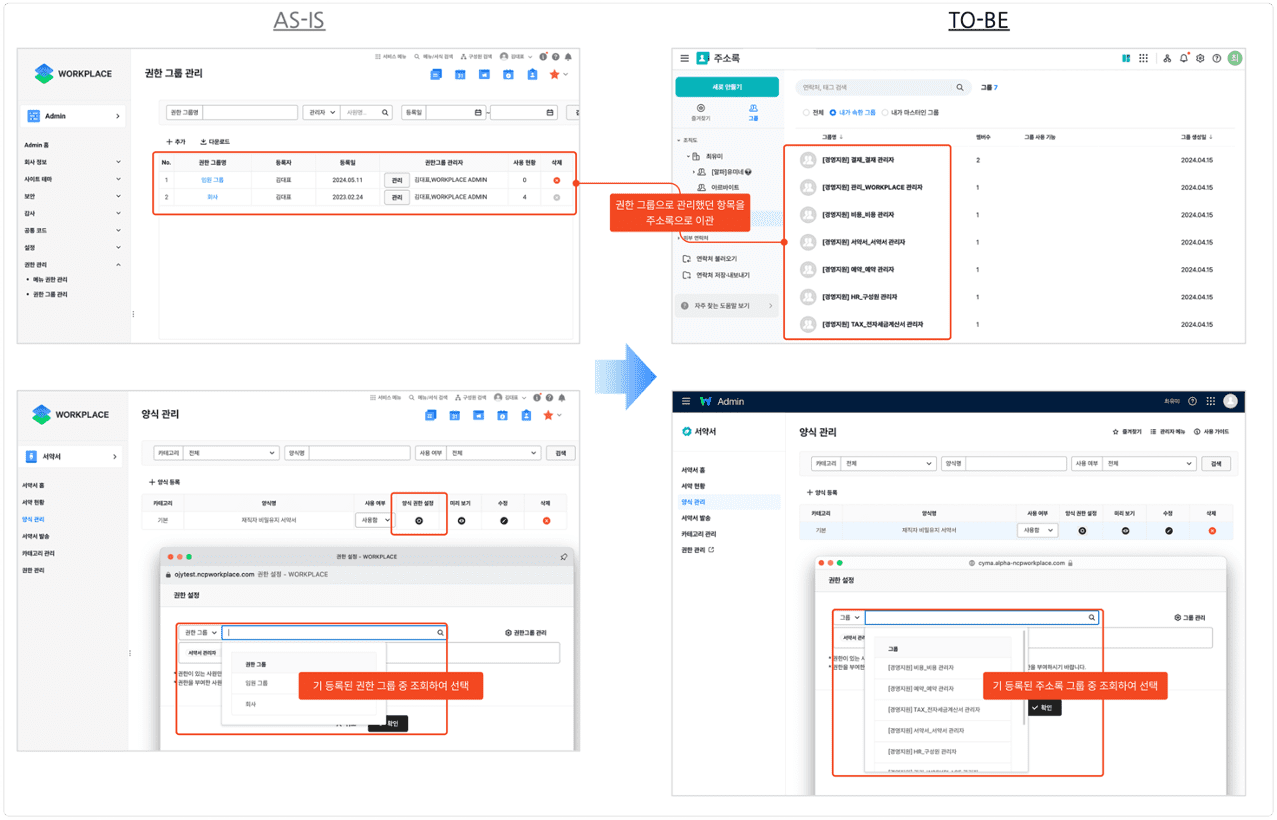Open the 관리자 dropdown in search filters

(321, 113)
